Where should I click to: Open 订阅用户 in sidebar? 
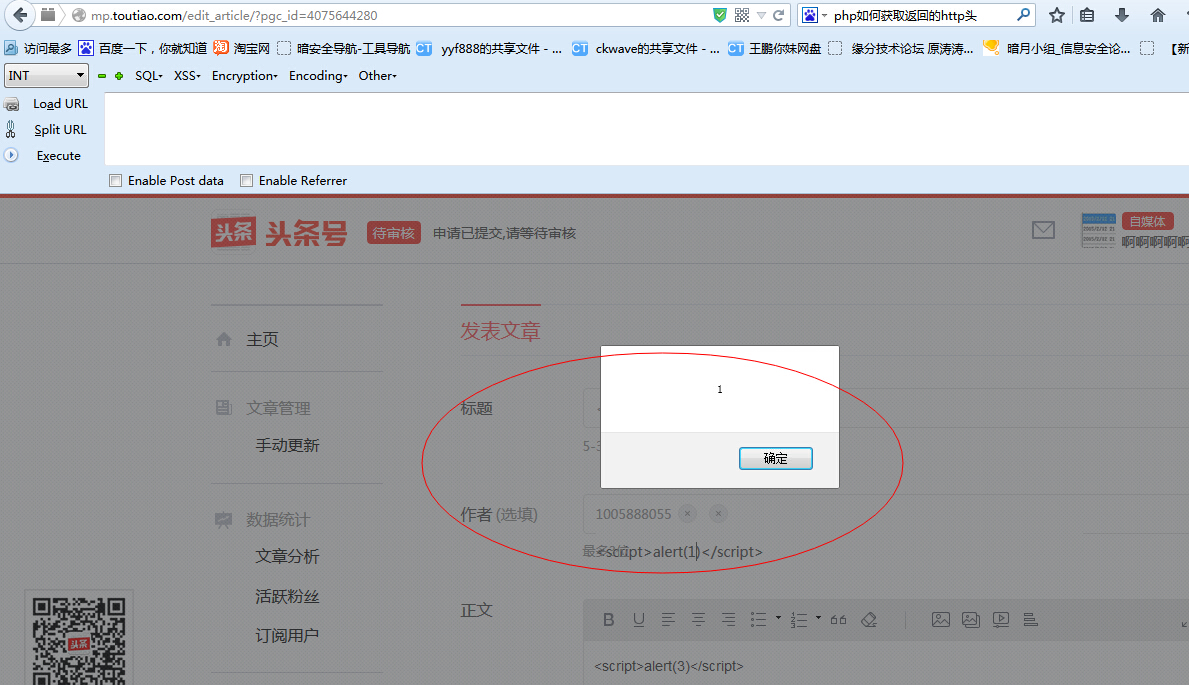(x=287, y=636)
